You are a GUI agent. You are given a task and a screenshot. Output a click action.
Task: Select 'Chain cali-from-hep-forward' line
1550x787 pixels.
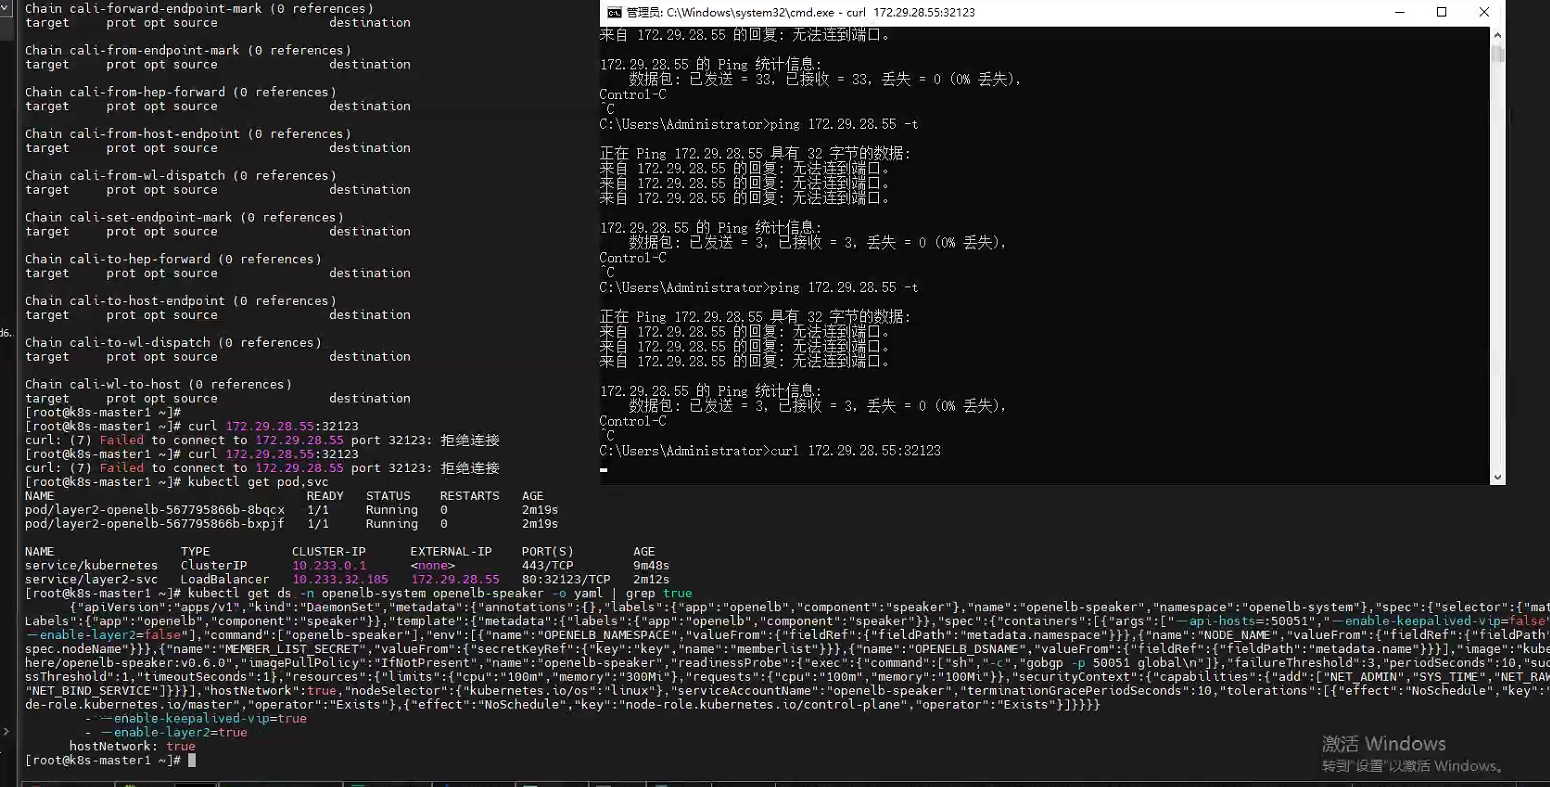pyautogui.click(x=181, y=92)
